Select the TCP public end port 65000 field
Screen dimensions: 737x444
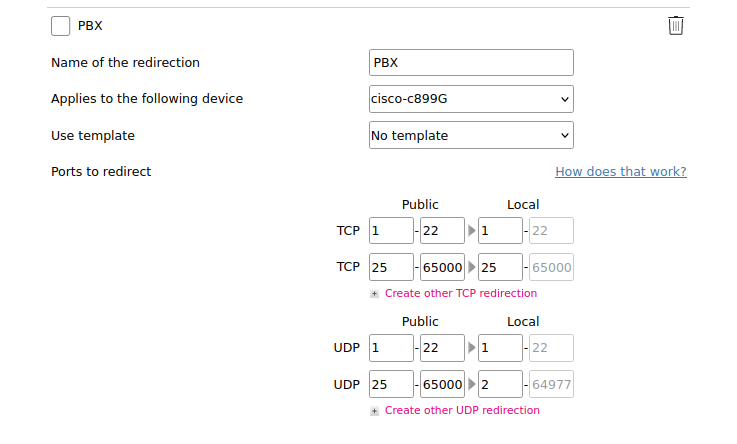point(442,267)
